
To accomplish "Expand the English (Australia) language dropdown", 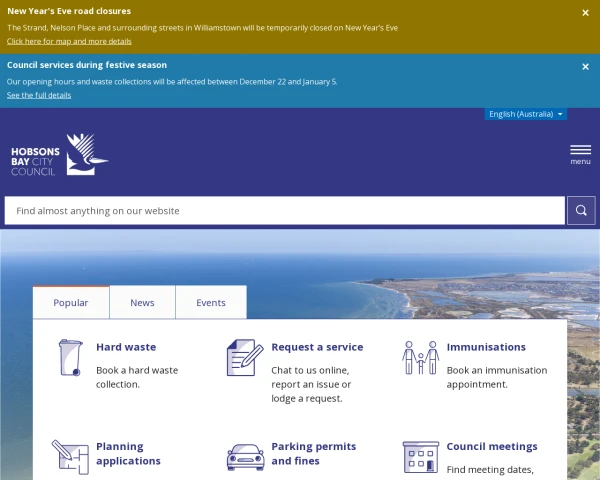I will pyautogui.click(x=526, y=114).
